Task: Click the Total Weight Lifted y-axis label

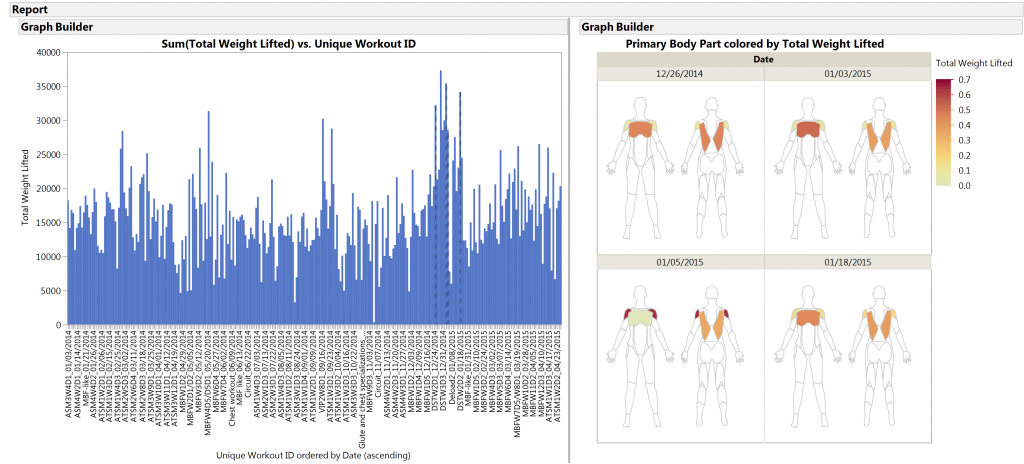Action: [25, 188]
